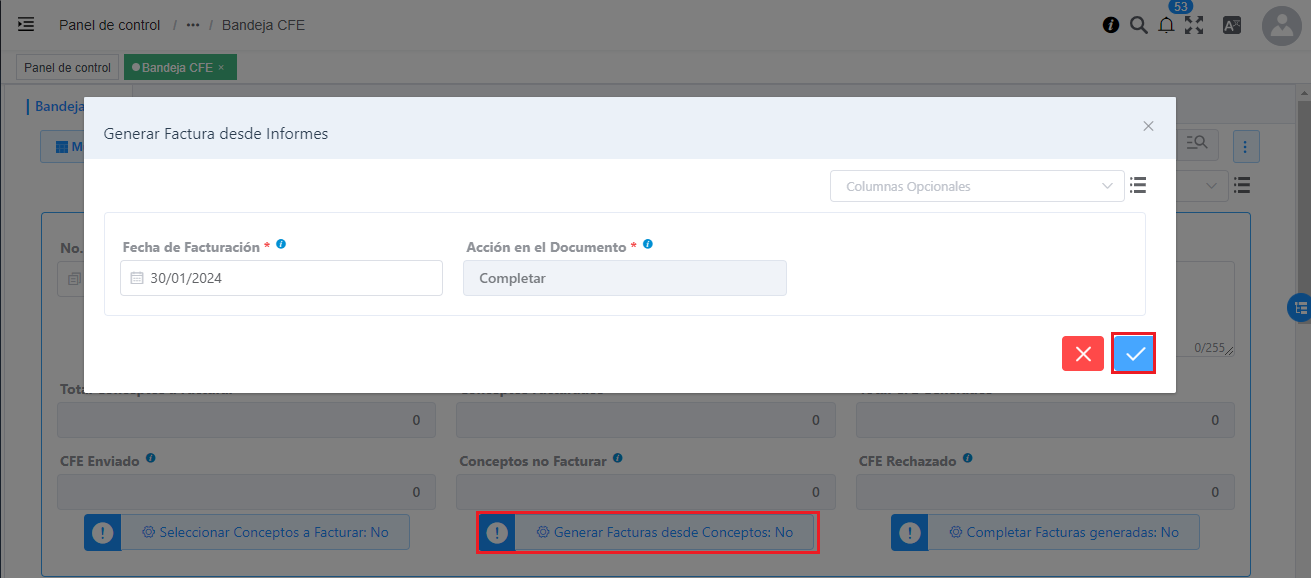Toggle the sidebar menu collapse icon
This screenshot has width=1311, height=578.
click(x=26, y=25)
